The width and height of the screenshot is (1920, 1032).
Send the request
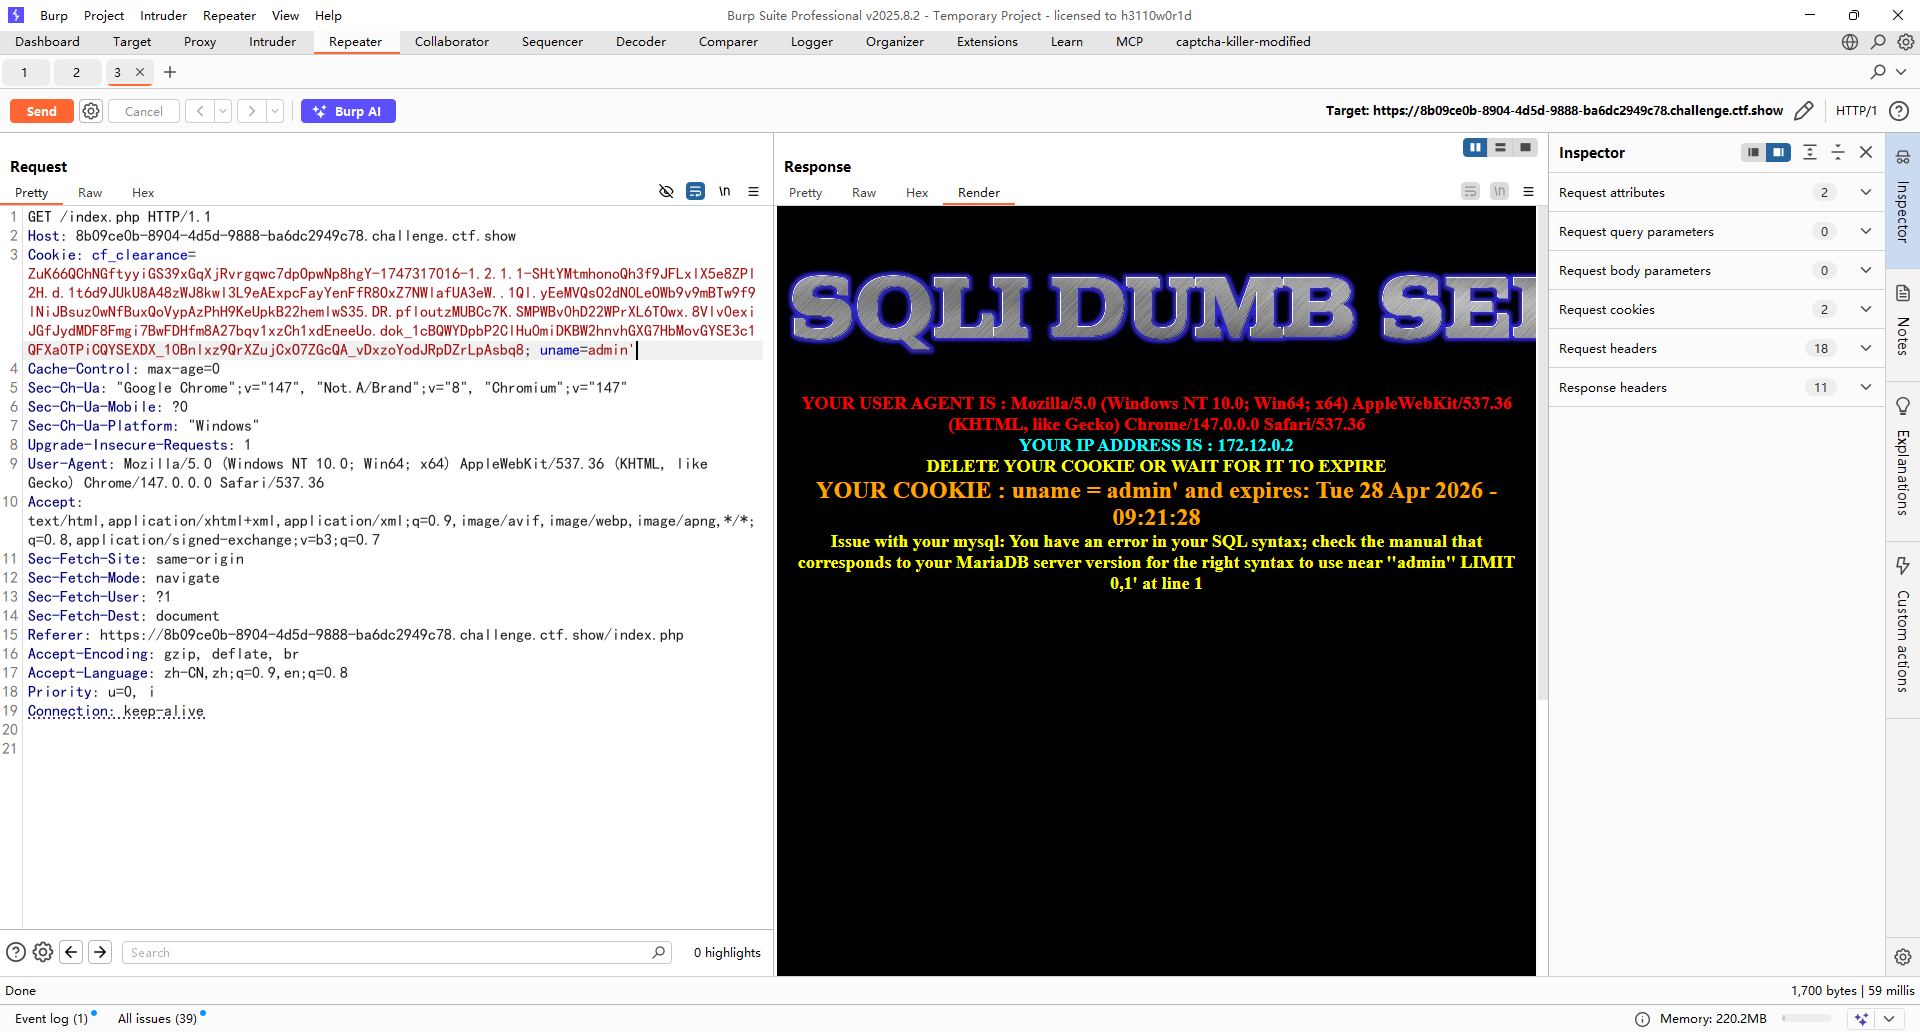point(42,111)
